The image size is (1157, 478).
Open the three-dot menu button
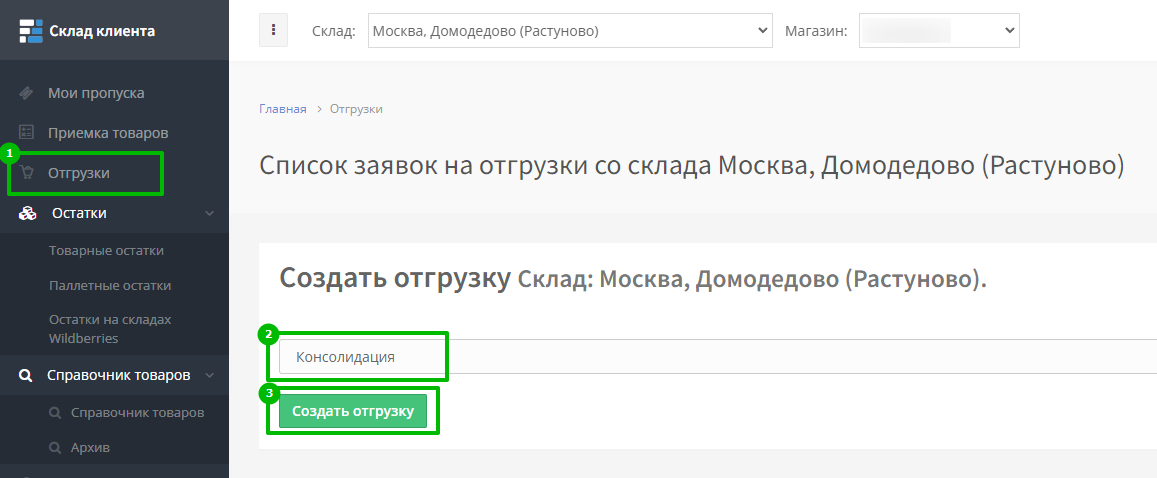coord(273,30)
